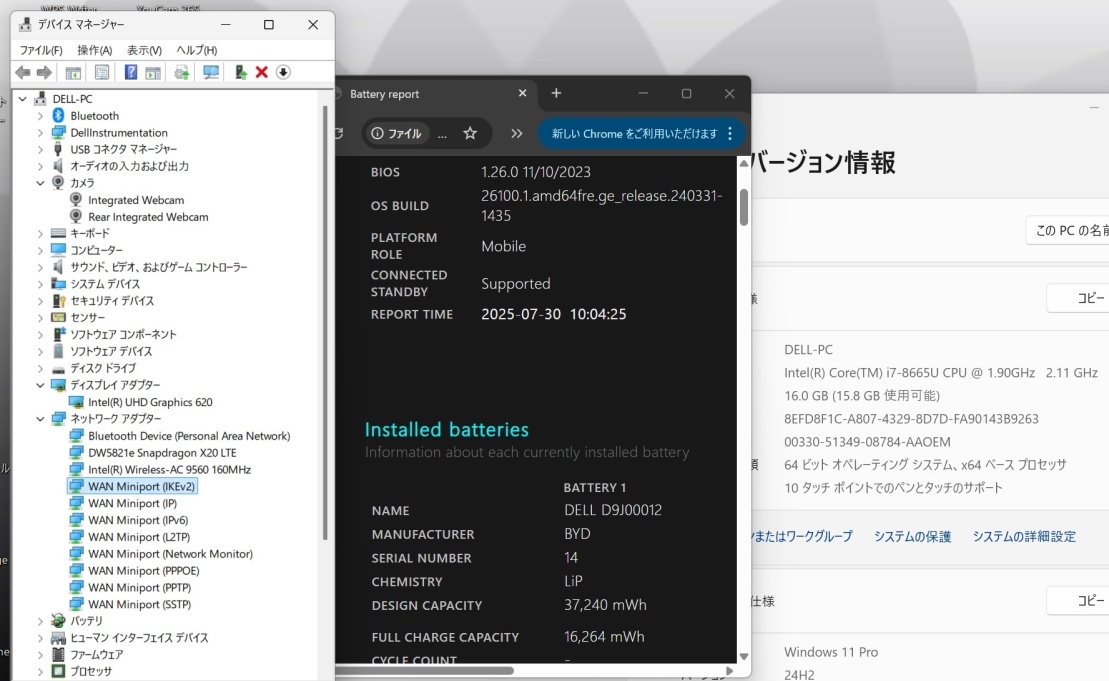This screenshot has width=1109, height=681.
Task: Click the Device Manager tree vertical scrollbar
Action: coord(325,322)
